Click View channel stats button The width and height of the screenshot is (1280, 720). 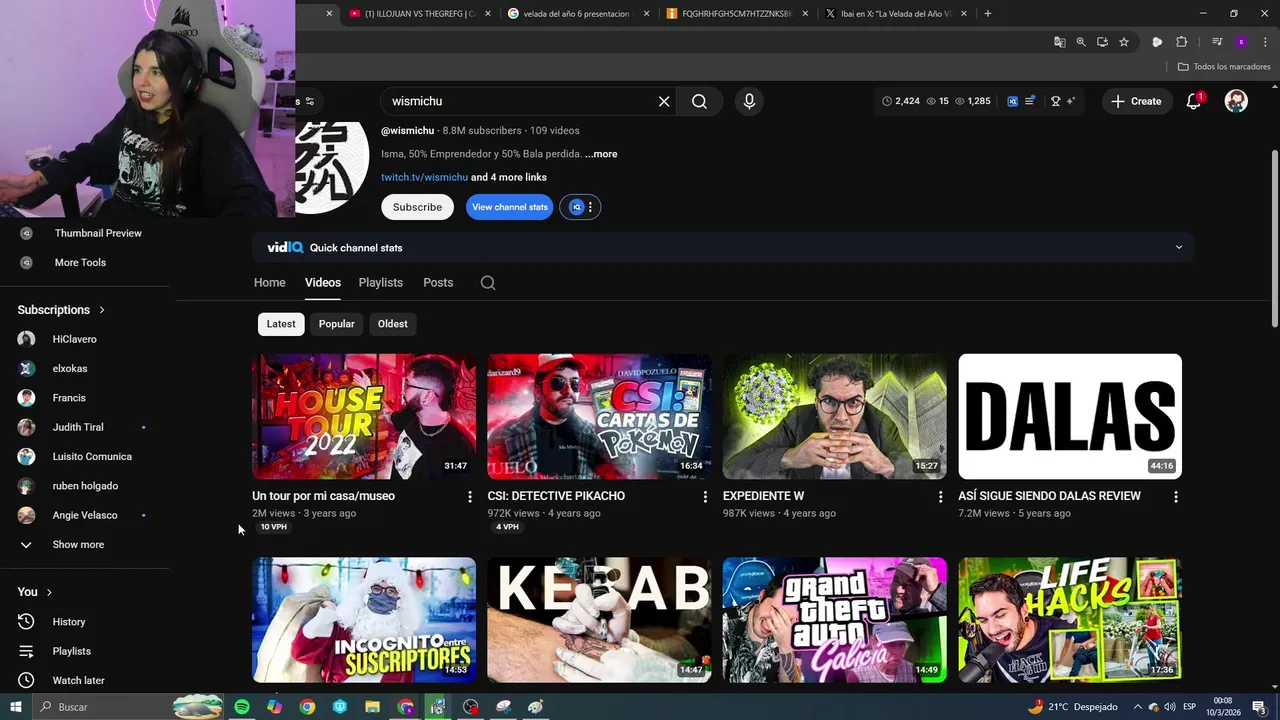[x=510, y=207]
